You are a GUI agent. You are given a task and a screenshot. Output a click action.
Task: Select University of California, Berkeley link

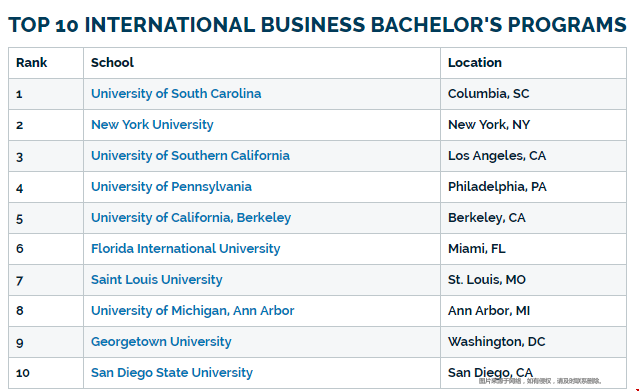coord(191,218)
